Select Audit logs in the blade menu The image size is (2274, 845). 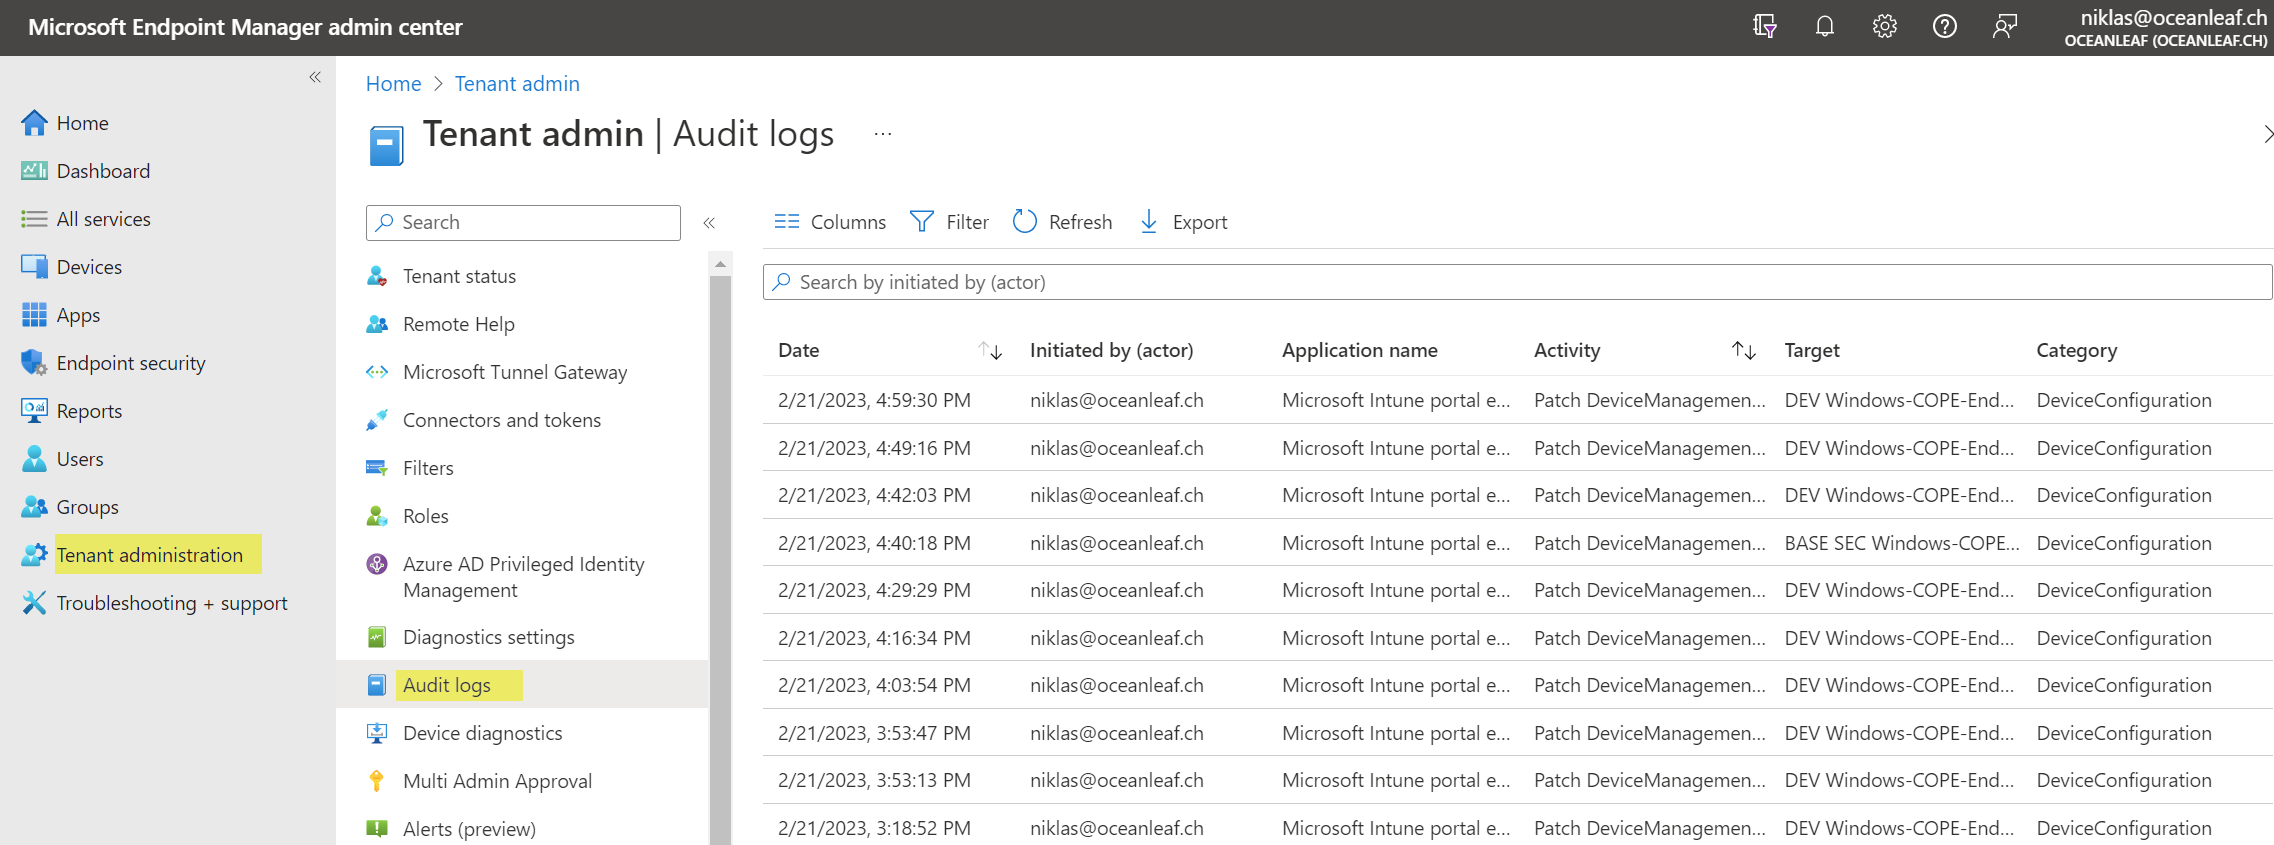[522, 684]
